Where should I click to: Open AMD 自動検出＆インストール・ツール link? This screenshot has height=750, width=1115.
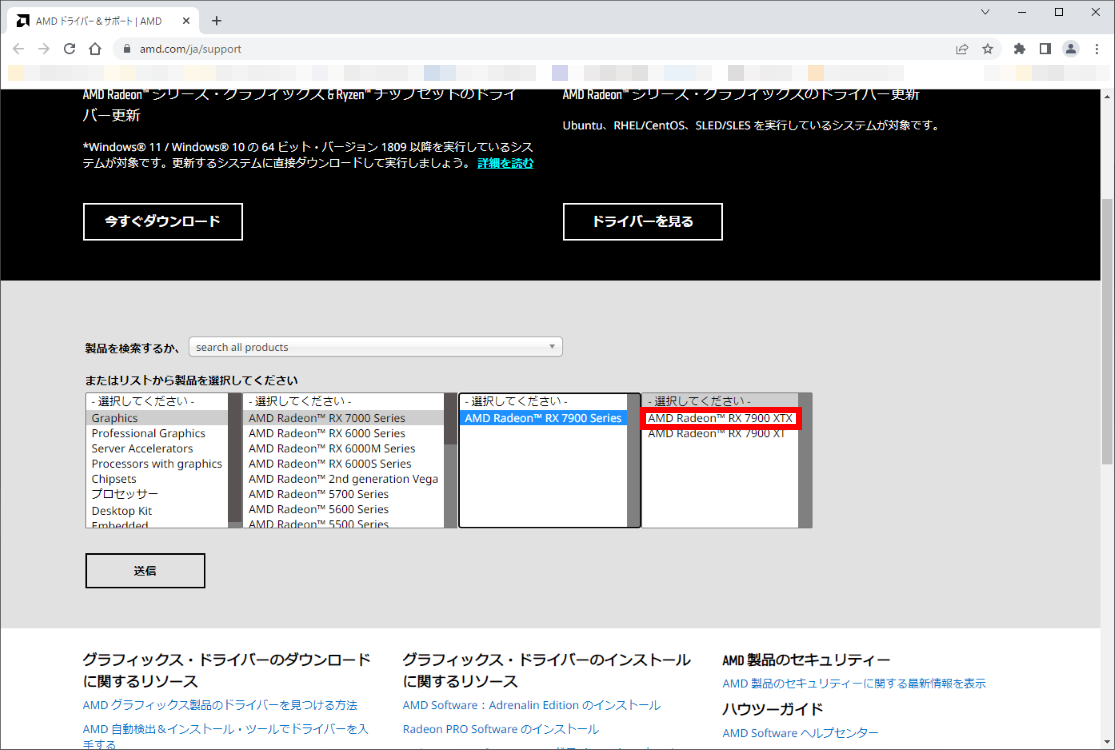(225, 736)
